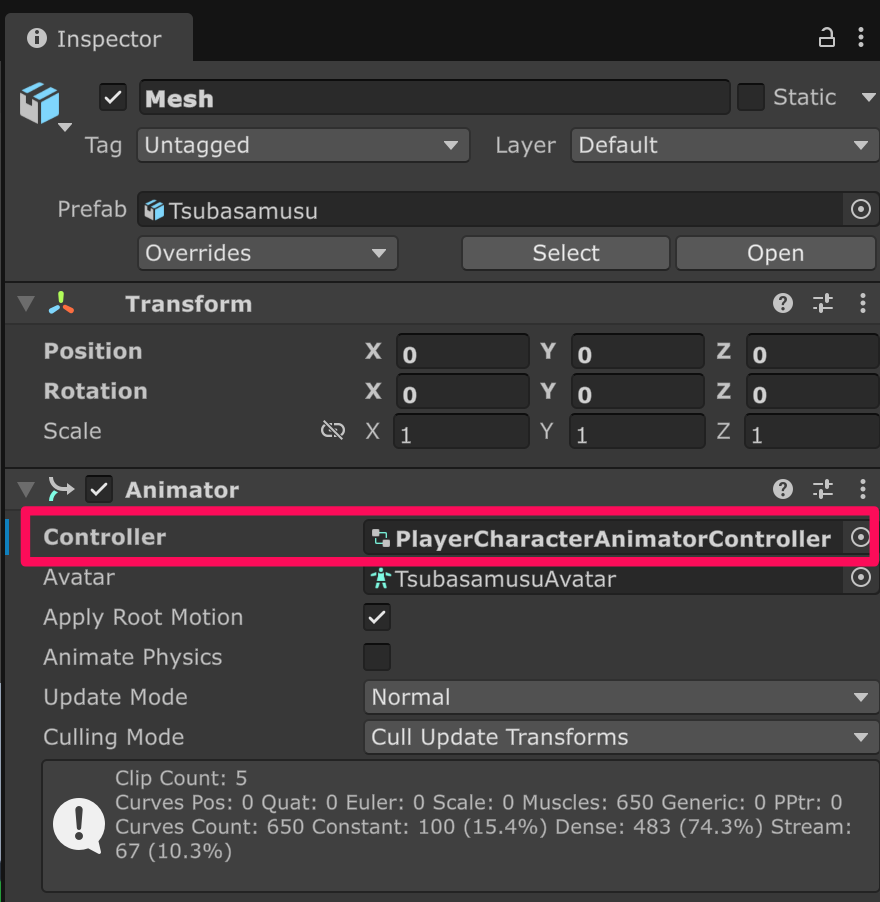Open the Tag dropdown
Viewport: 880px width, 902px height.
coord(302,146)
